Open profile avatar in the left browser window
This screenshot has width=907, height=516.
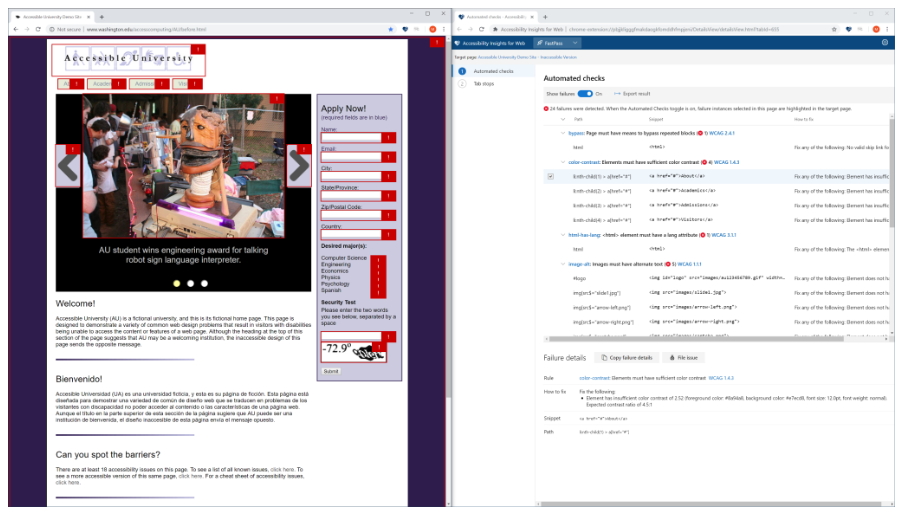click(432, 29)
